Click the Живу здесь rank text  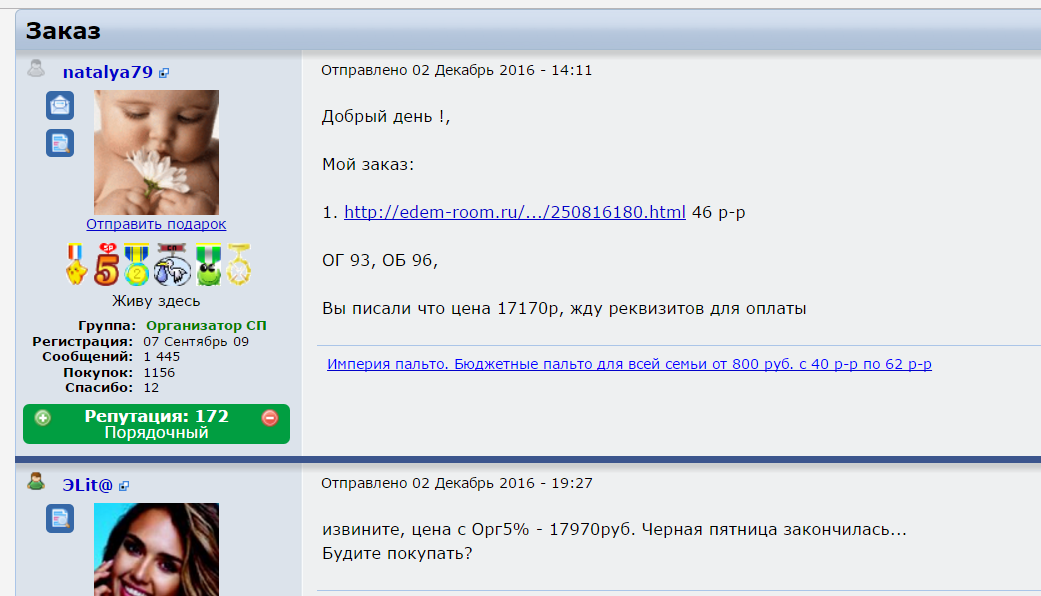pyautogui.click(x=156, y=301)
